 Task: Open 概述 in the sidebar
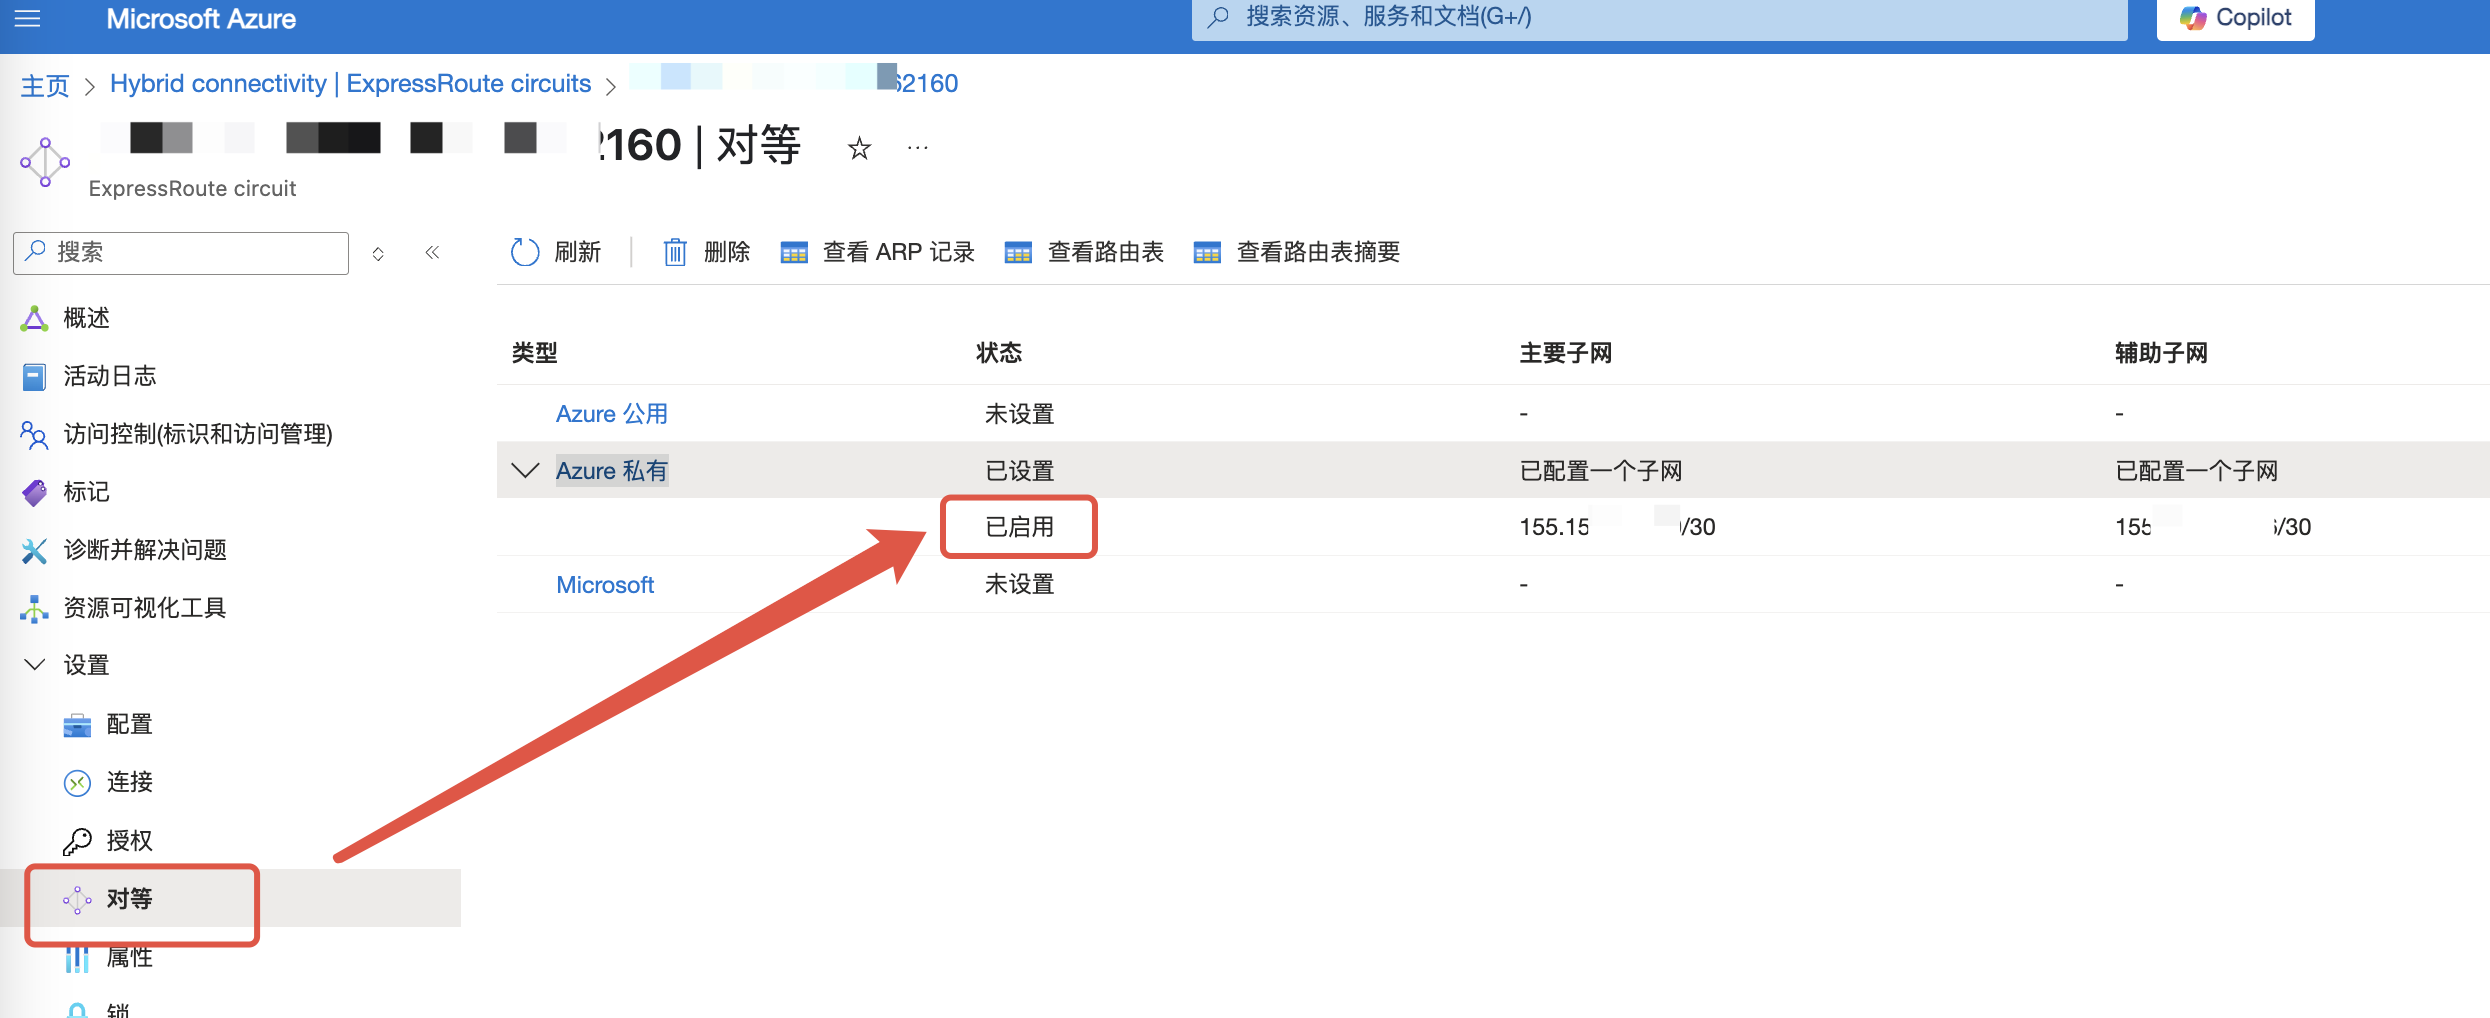[x=86, y=318]
